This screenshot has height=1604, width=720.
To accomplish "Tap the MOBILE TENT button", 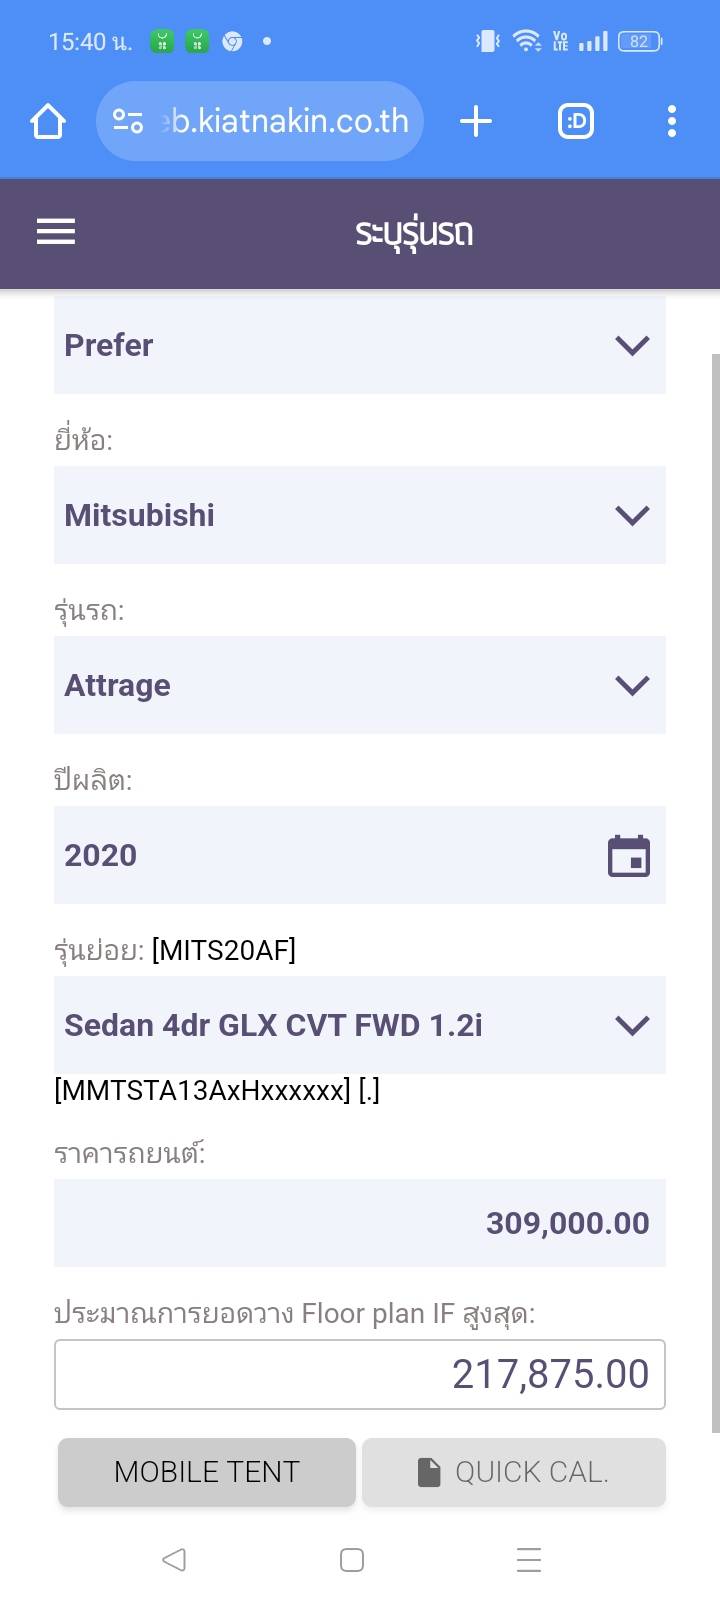I will point(207,1472).
